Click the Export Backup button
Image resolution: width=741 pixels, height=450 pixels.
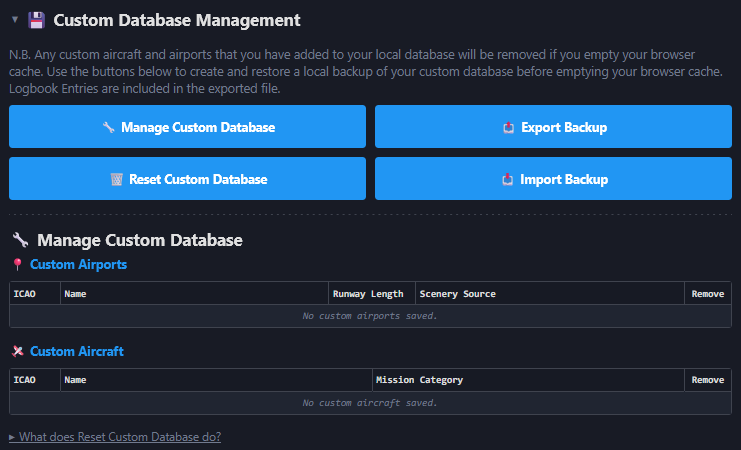(x=553, y=127)
